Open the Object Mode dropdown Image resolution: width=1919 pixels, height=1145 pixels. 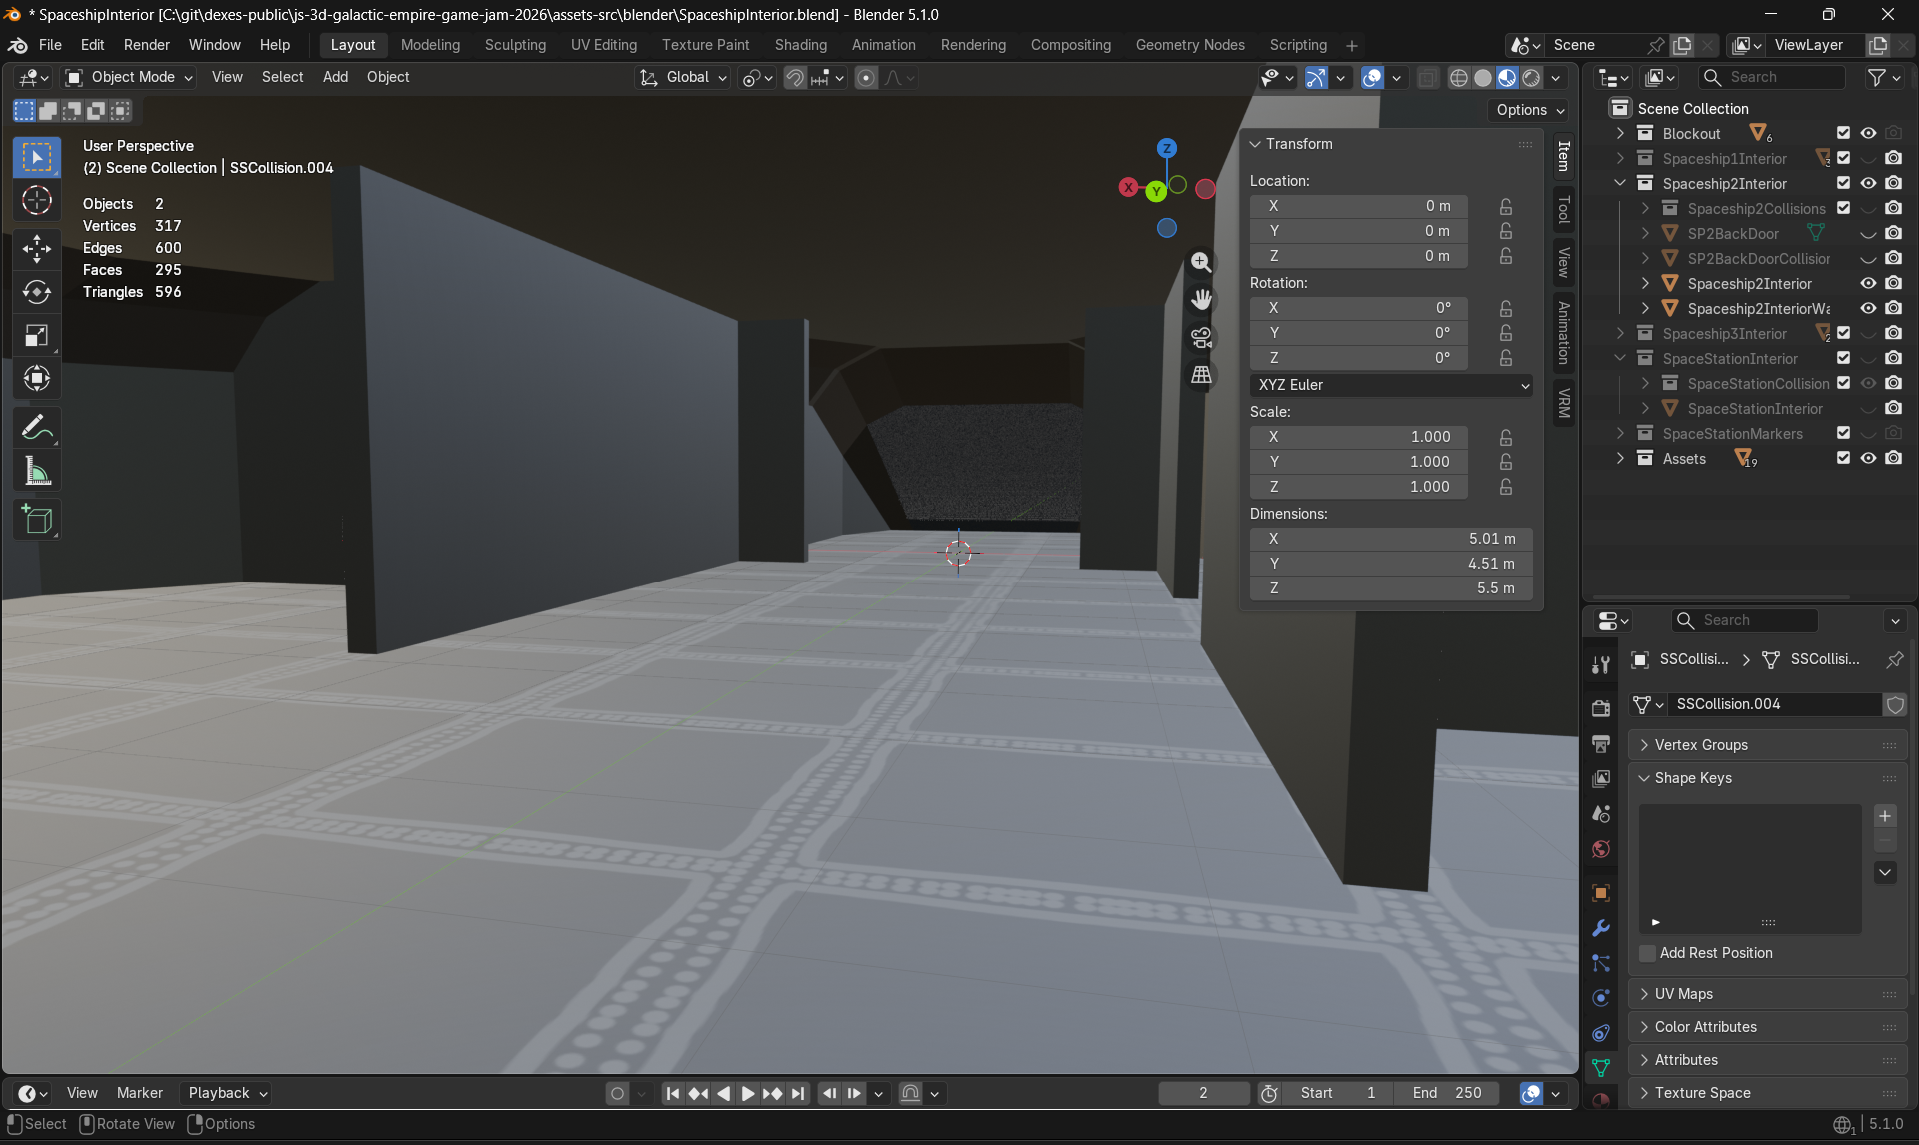click(x=127, y=77)
